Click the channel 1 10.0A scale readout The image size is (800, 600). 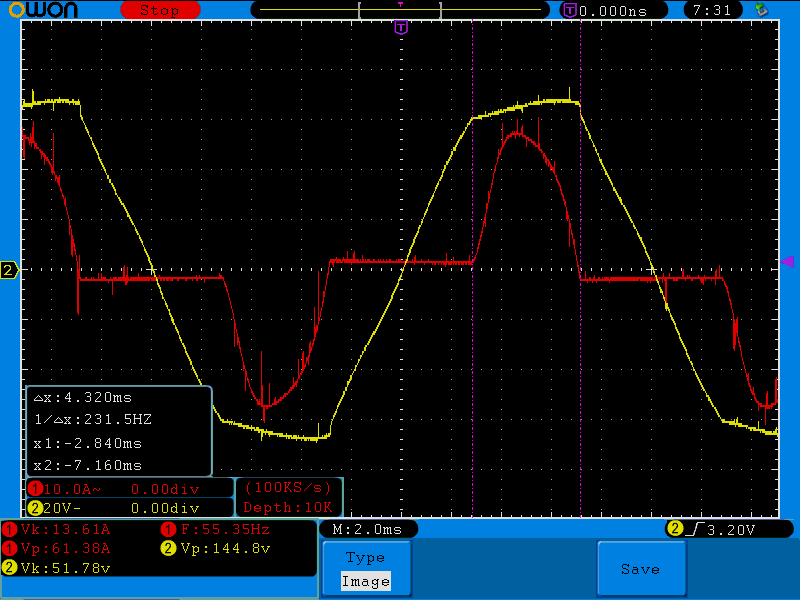pos(72,489)
